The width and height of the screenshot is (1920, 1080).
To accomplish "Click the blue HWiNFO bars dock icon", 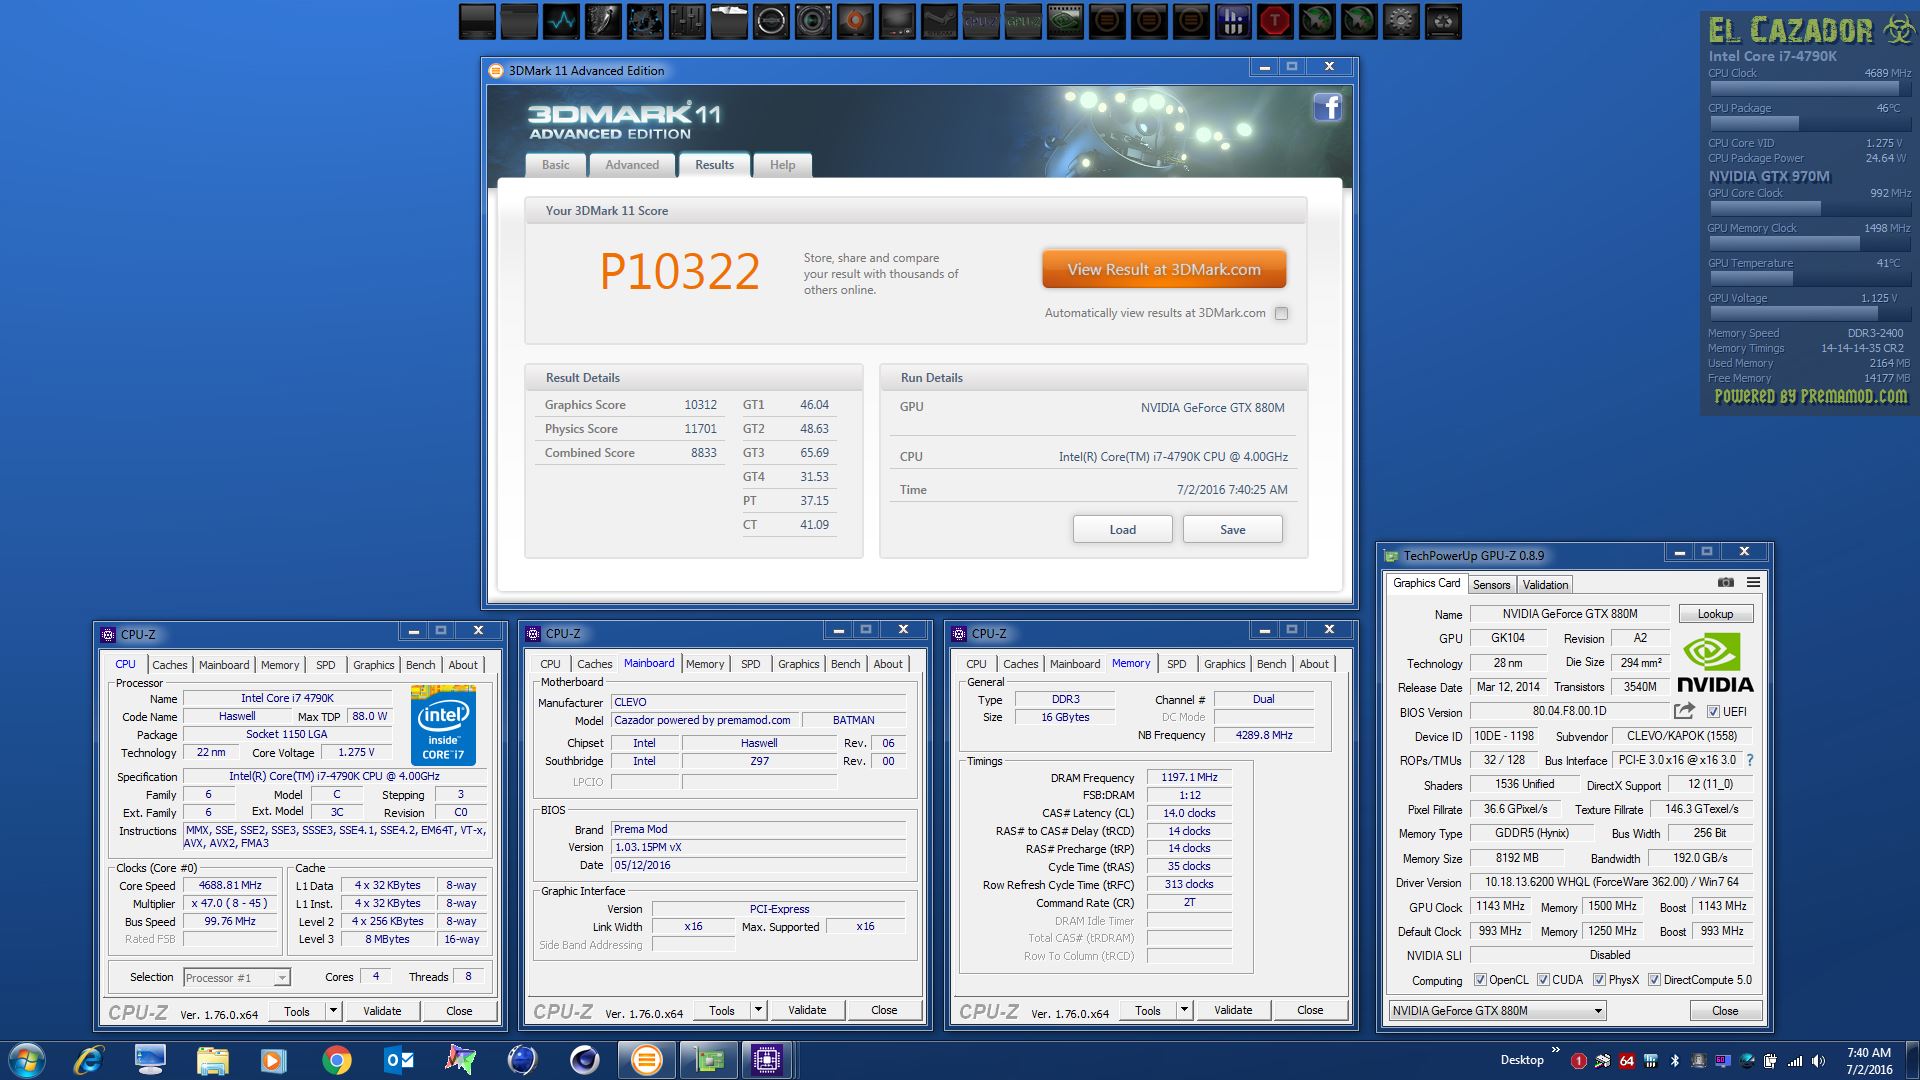I will 1233,21.
